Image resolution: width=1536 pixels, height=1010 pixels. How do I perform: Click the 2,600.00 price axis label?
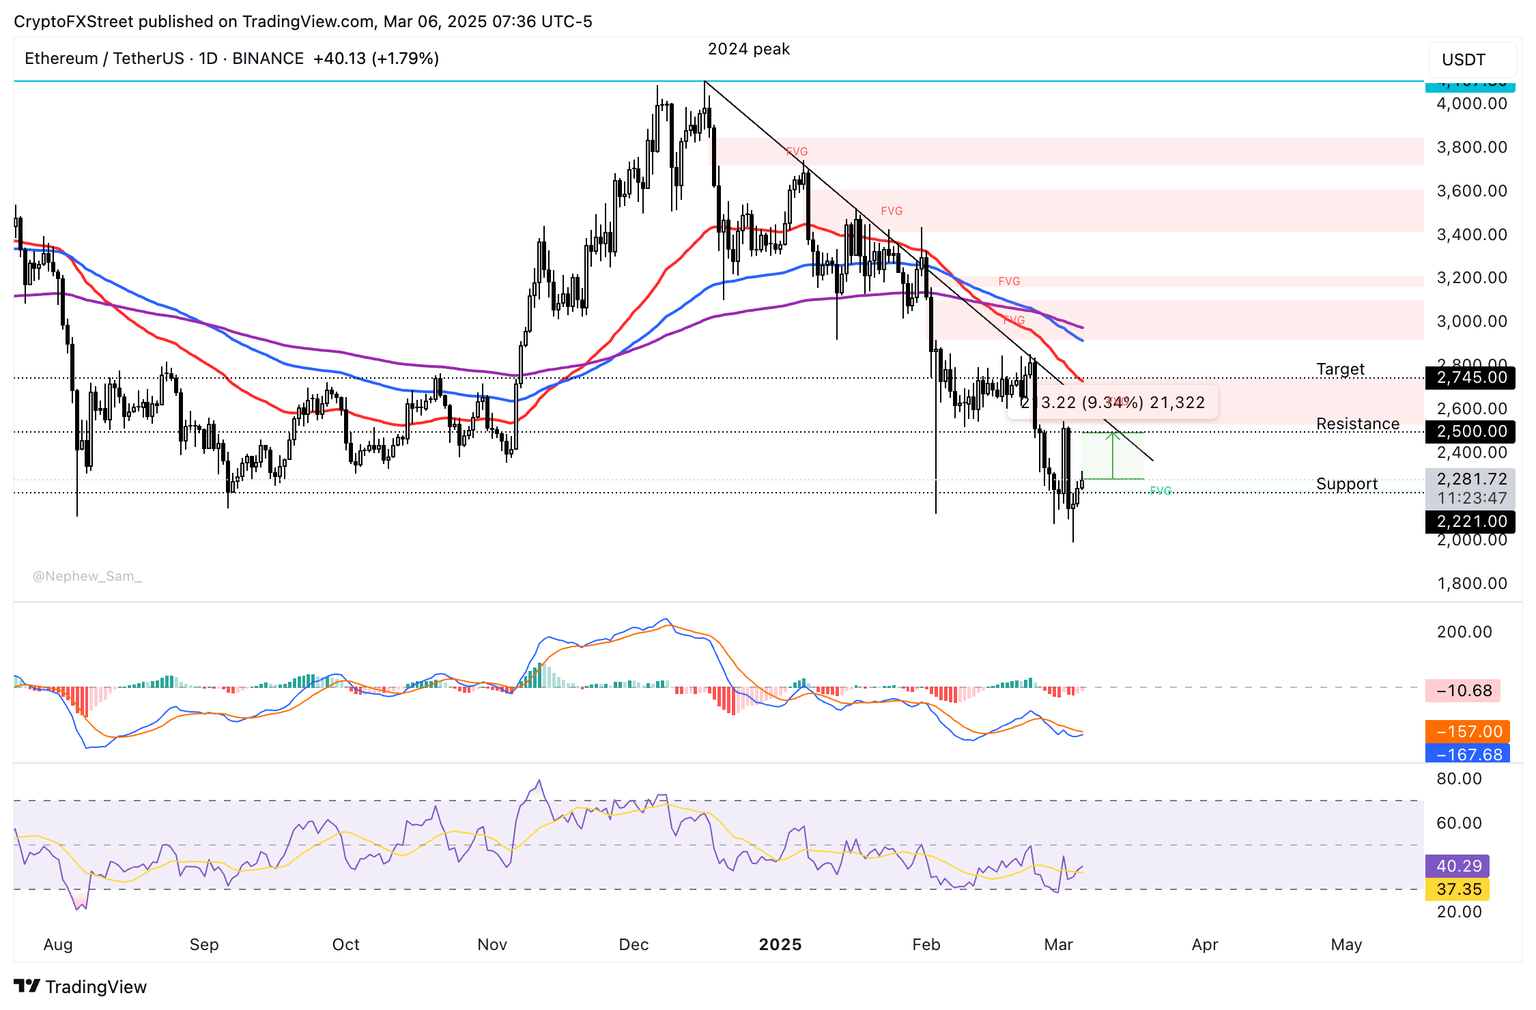(x=1471, y=408)
